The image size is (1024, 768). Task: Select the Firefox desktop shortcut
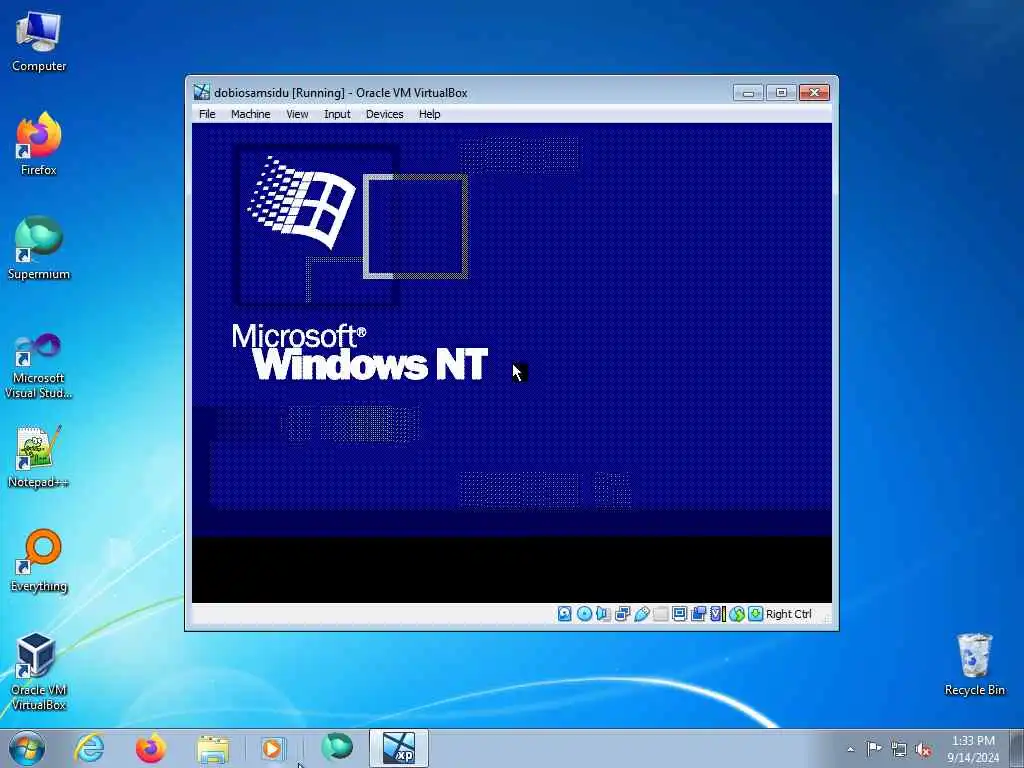[x=39, y=144]
